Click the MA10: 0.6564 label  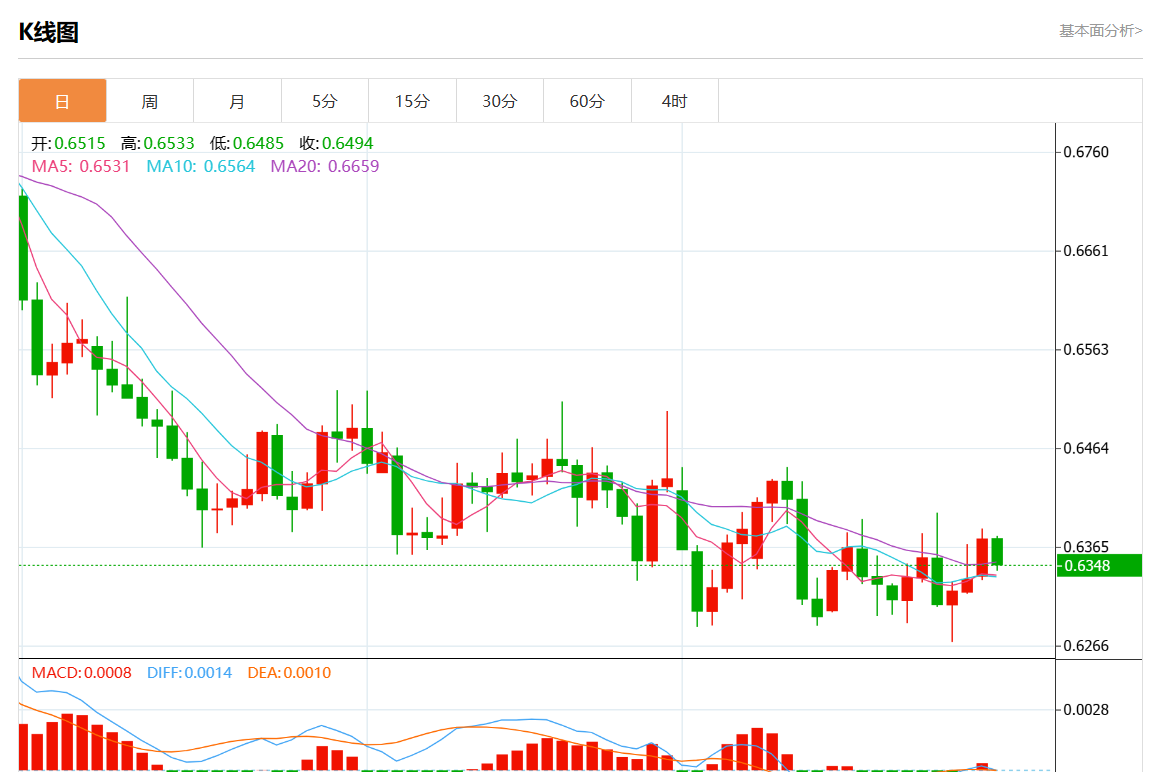201,166
